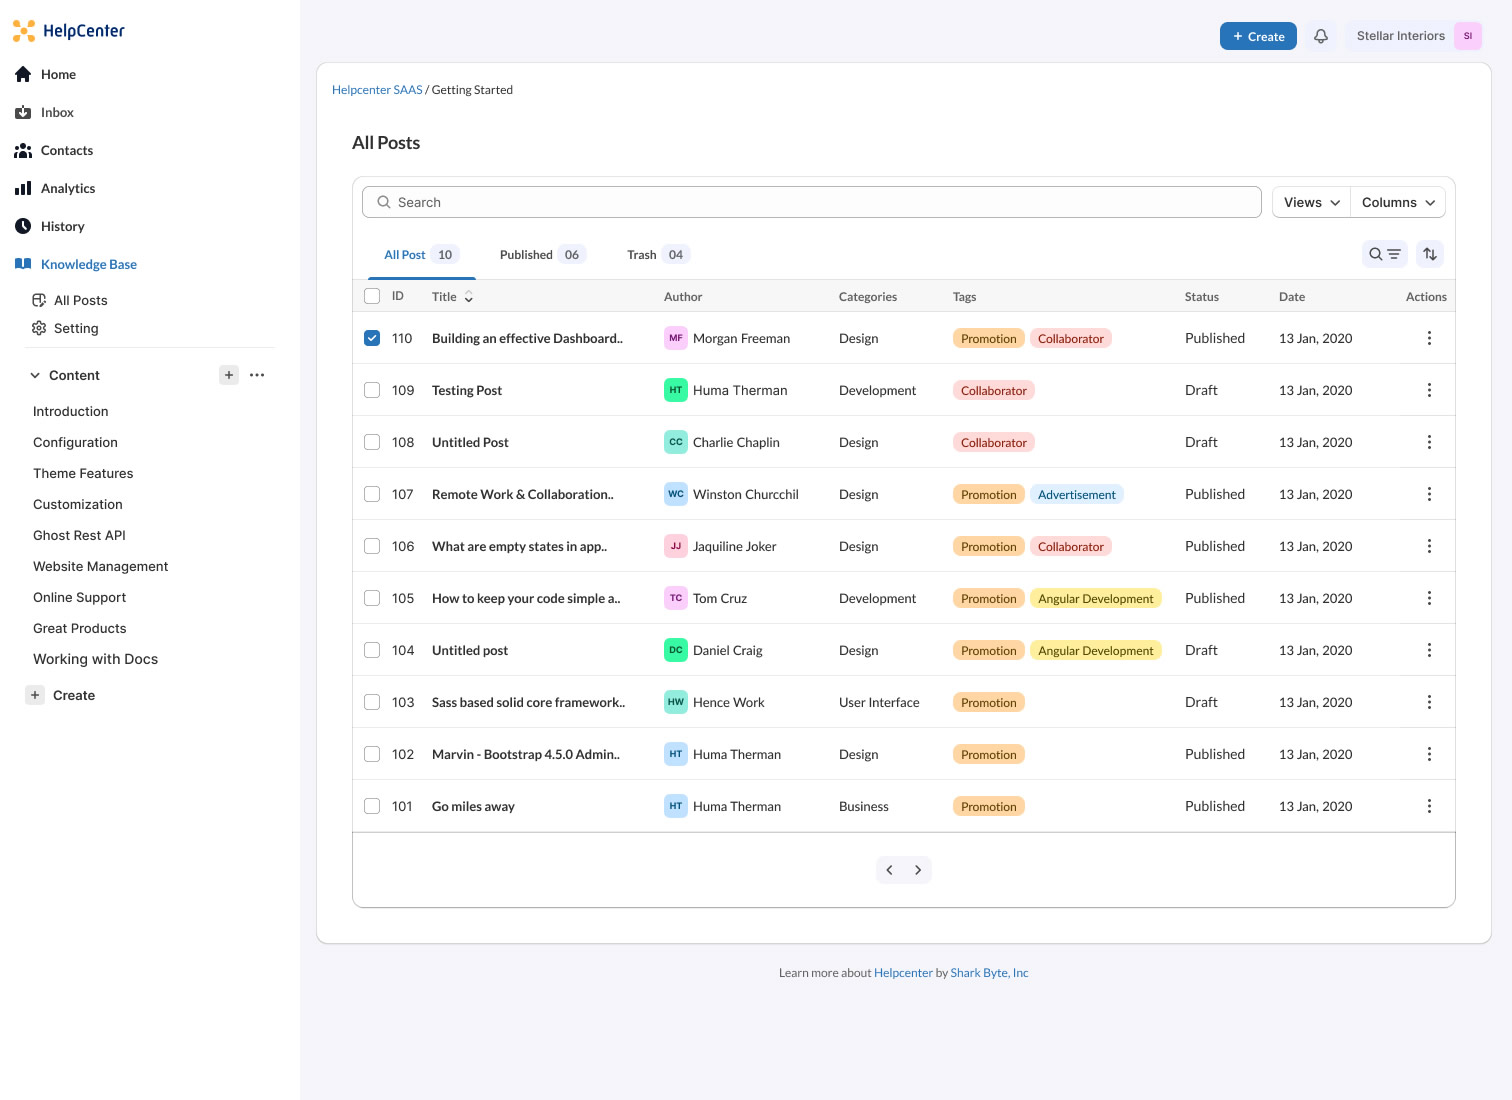Open the Content section ellipsis menu
This screenshot has height=1100, width=1512.
pos(257,375)
